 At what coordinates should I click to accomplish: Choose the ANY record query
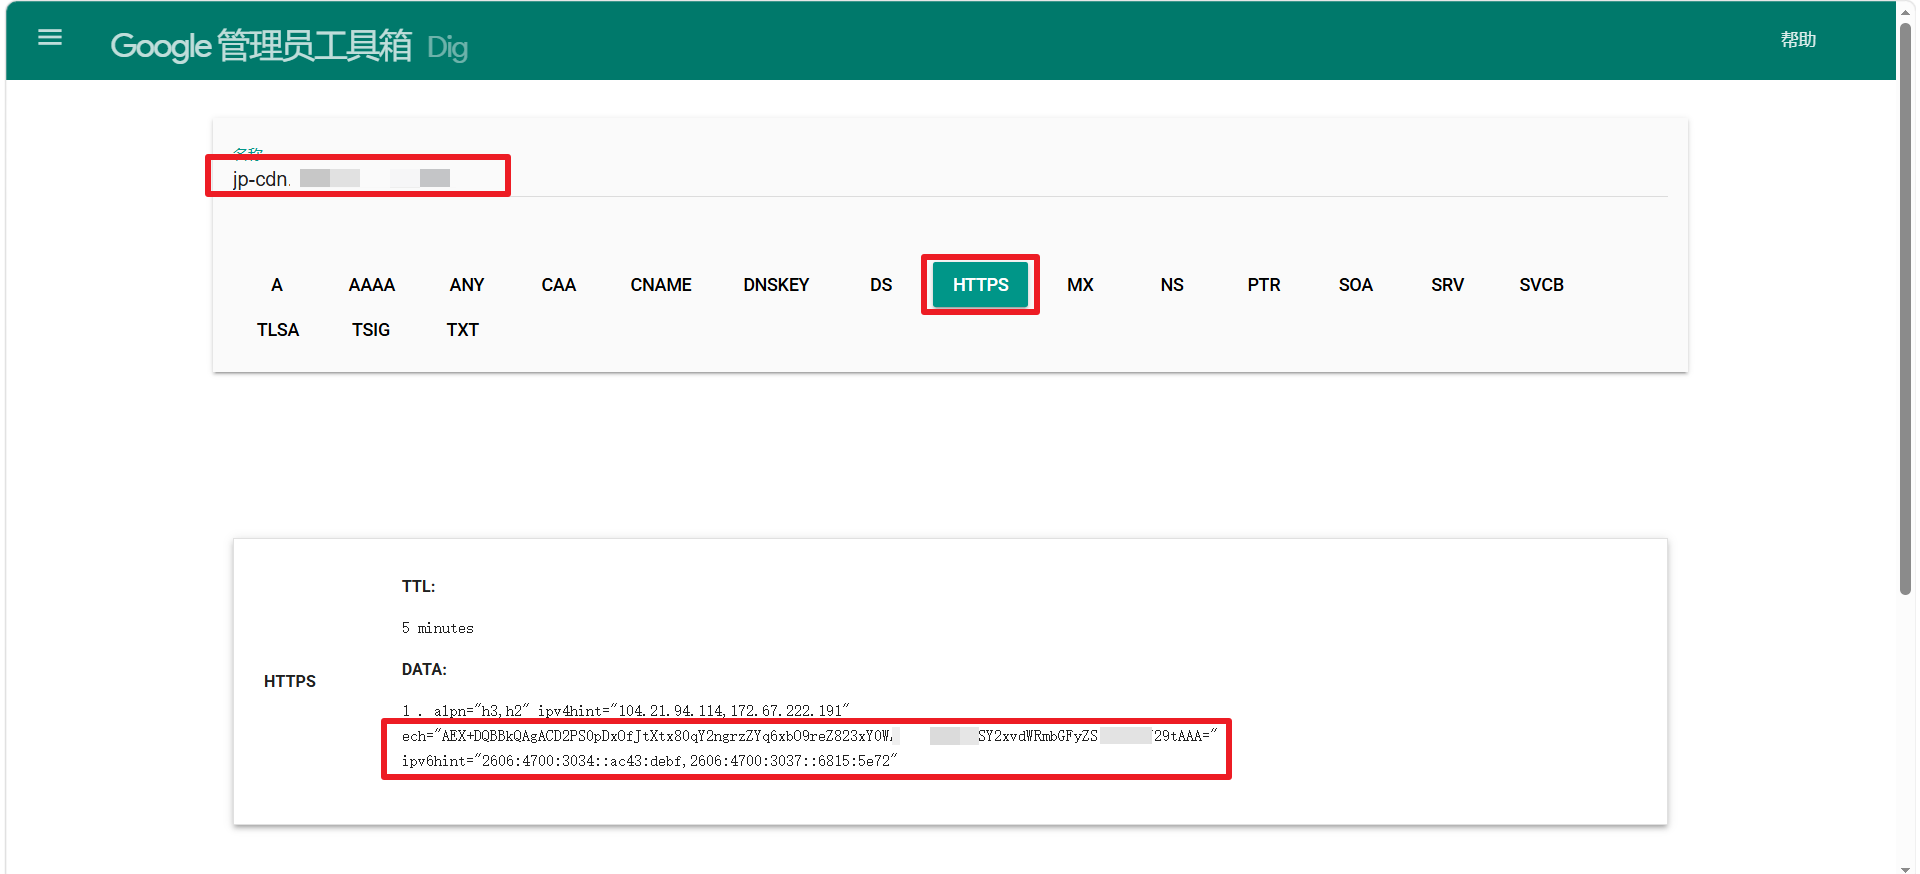[x=466, y=285]
